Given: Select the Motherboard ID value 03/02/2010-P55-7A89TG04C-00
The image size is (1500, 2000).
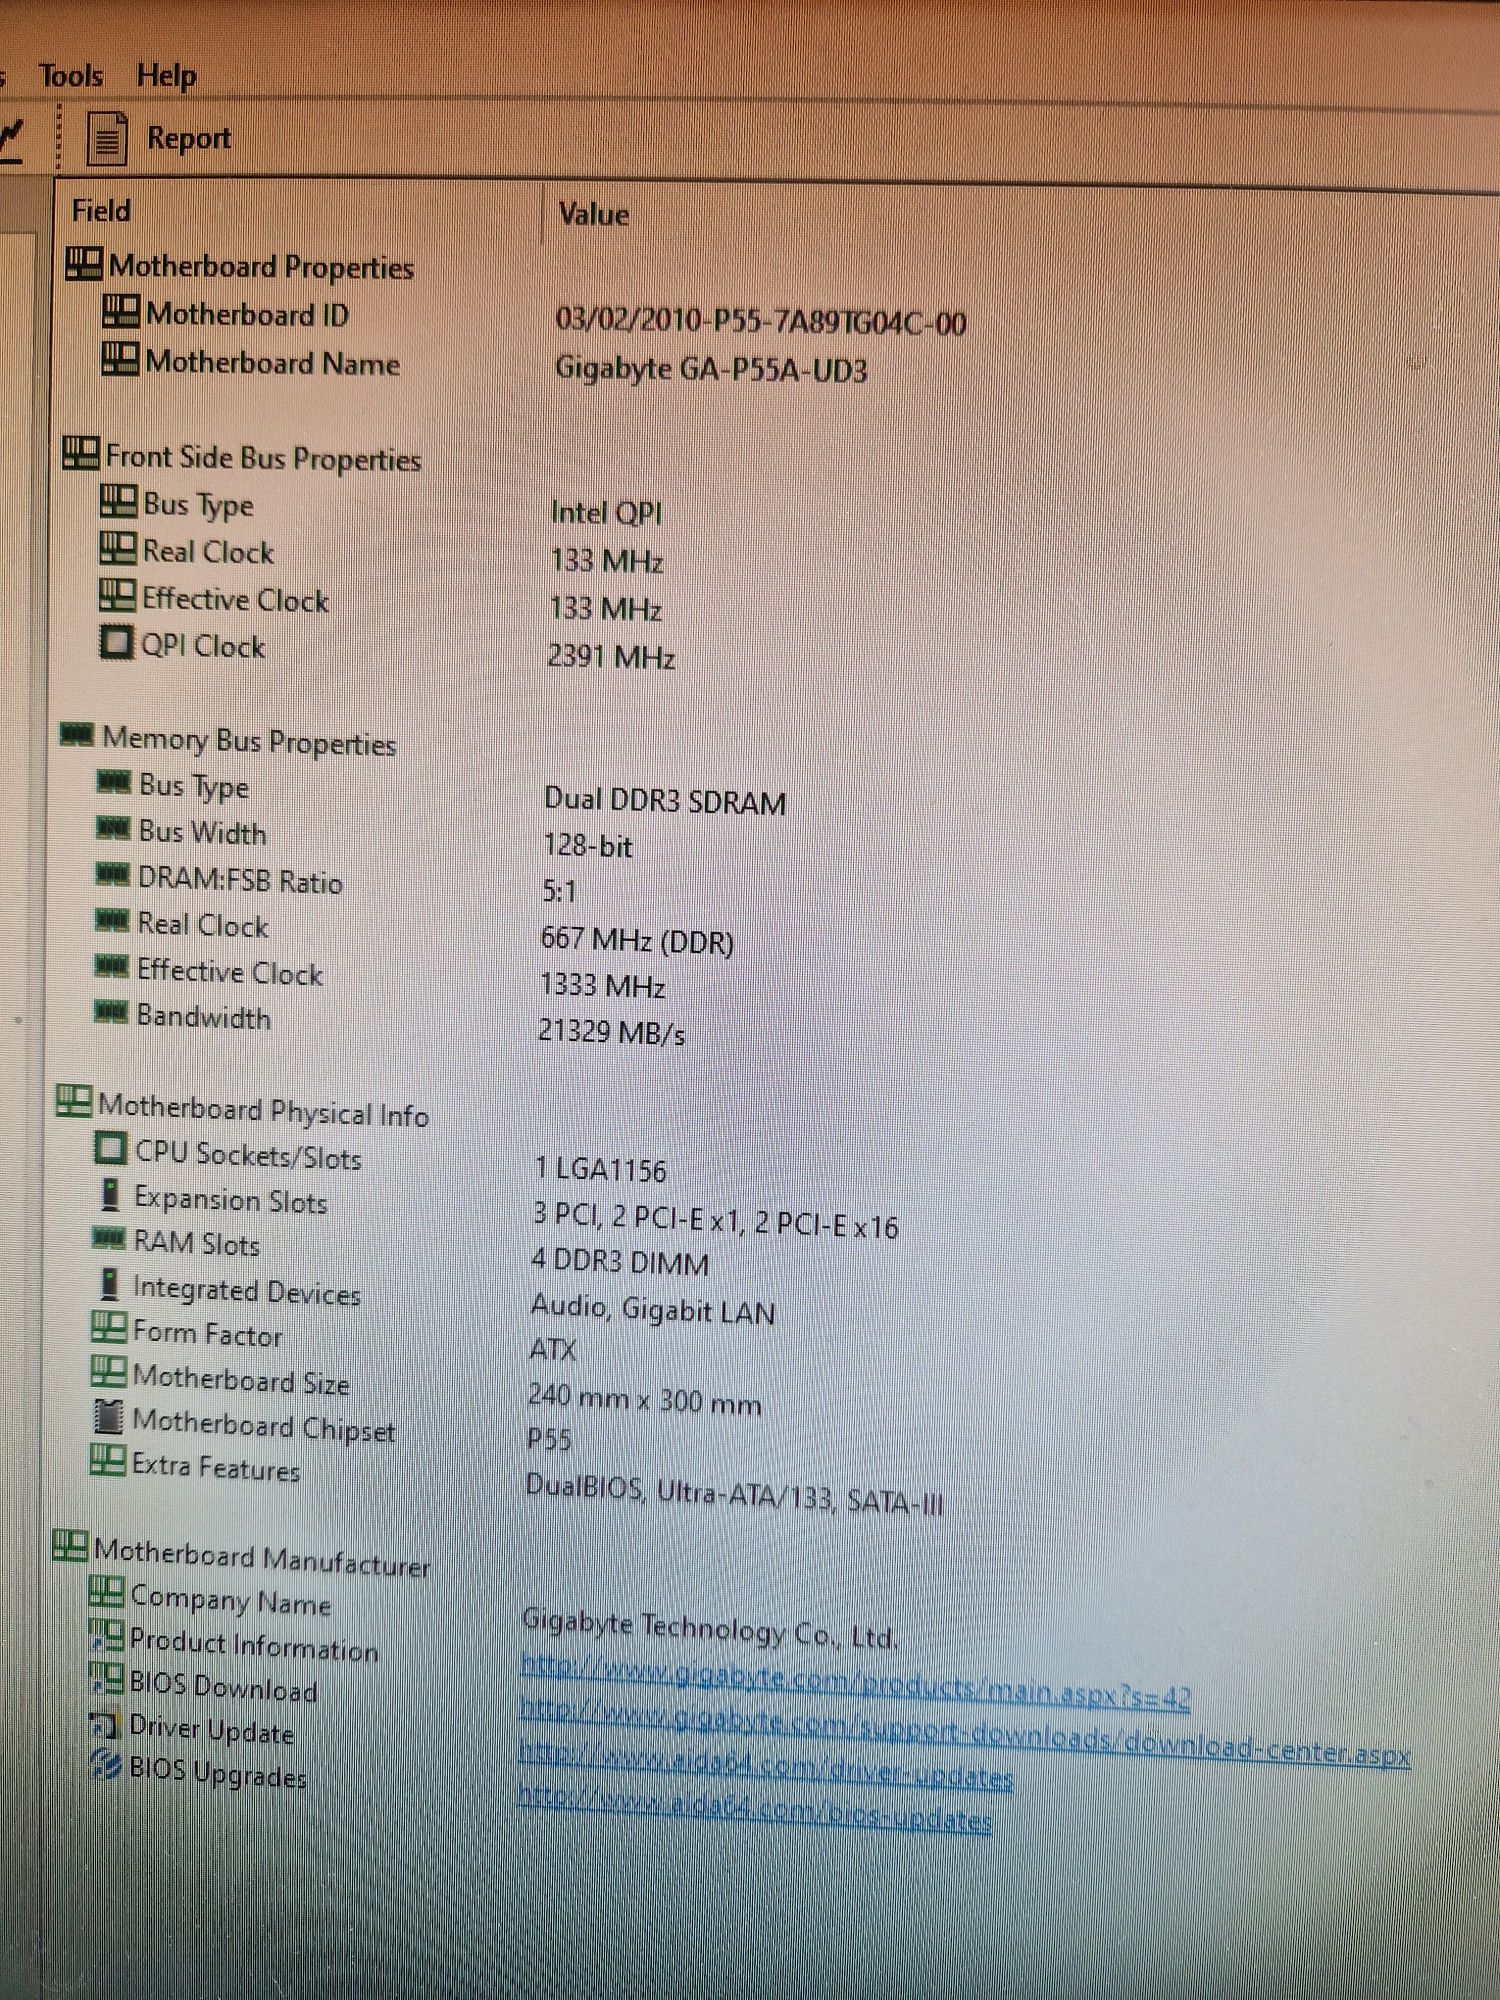Looking at the screenshot, I should pyautogui.click(x=761, y=322).
